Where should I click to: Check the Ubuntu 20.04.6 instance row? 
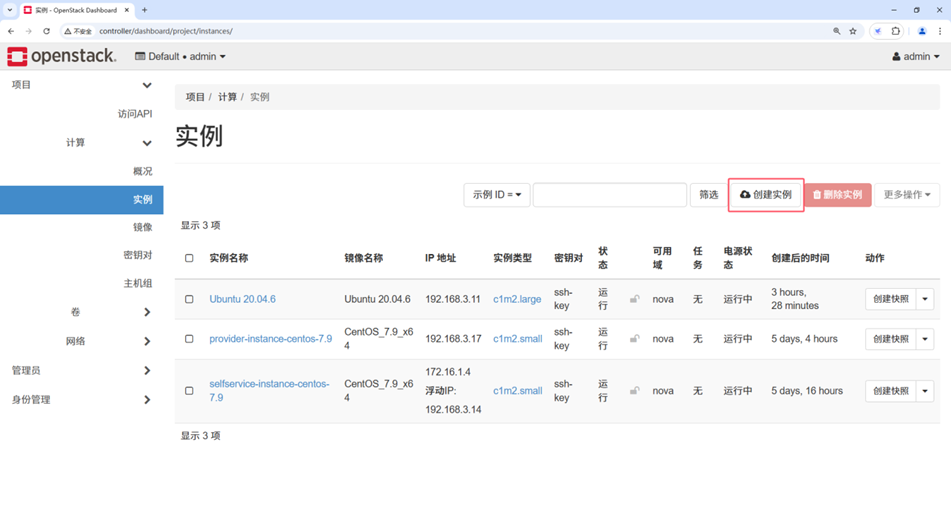[x=189, y=299]
